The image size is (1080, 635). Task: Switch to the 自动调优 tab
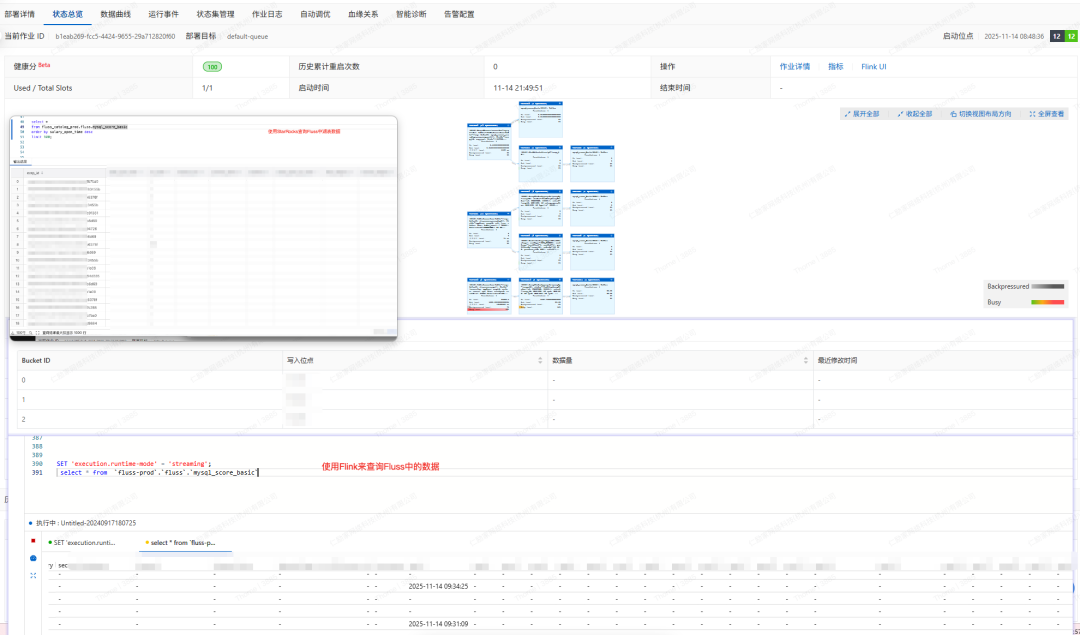[315, 14]
